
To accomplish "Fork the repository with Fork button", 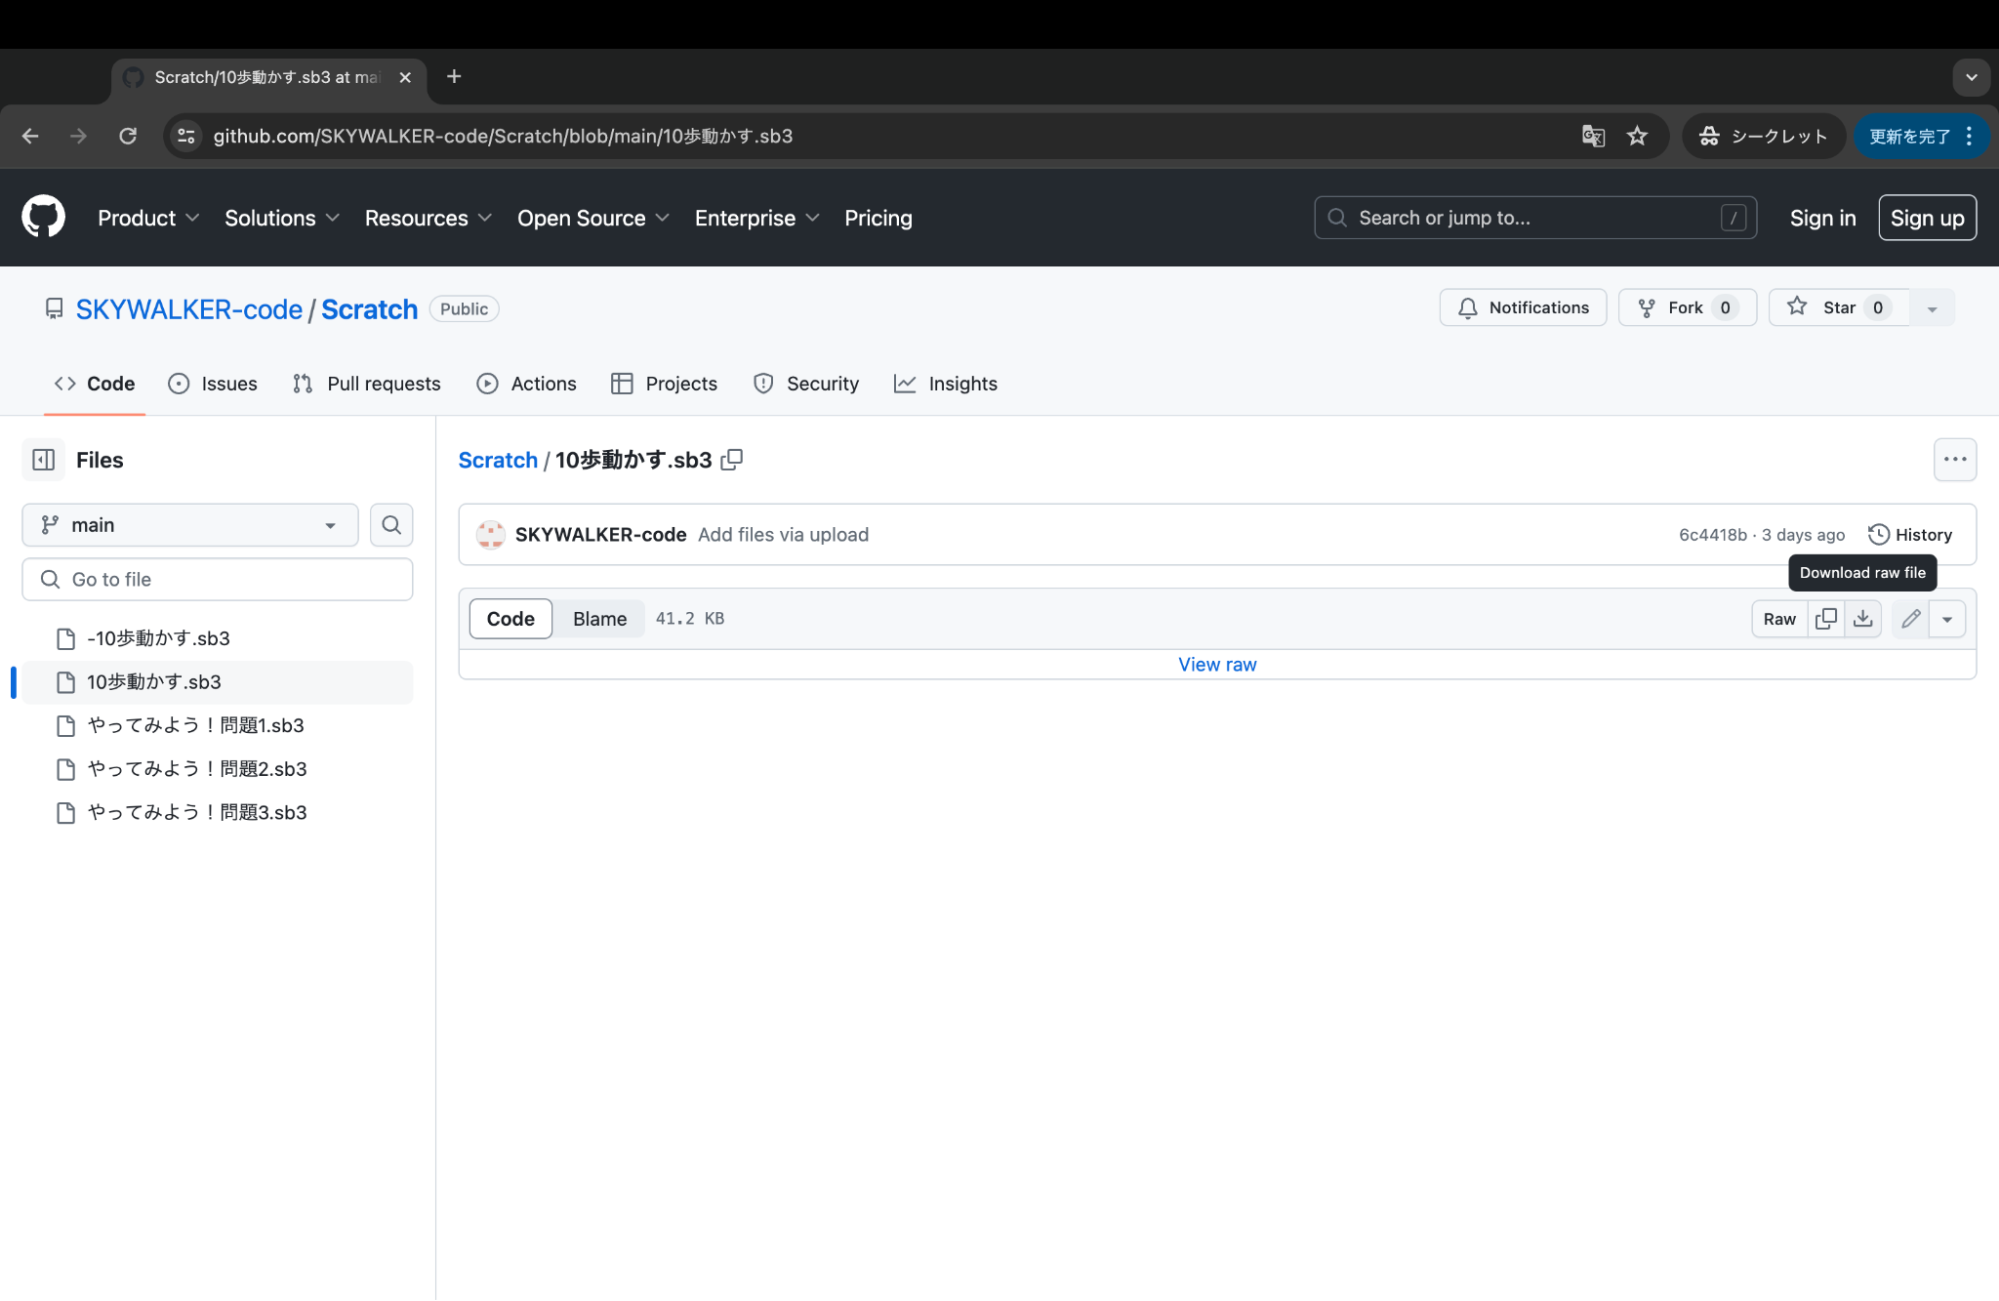I will pyautogui.click(x=1687, y=308).
